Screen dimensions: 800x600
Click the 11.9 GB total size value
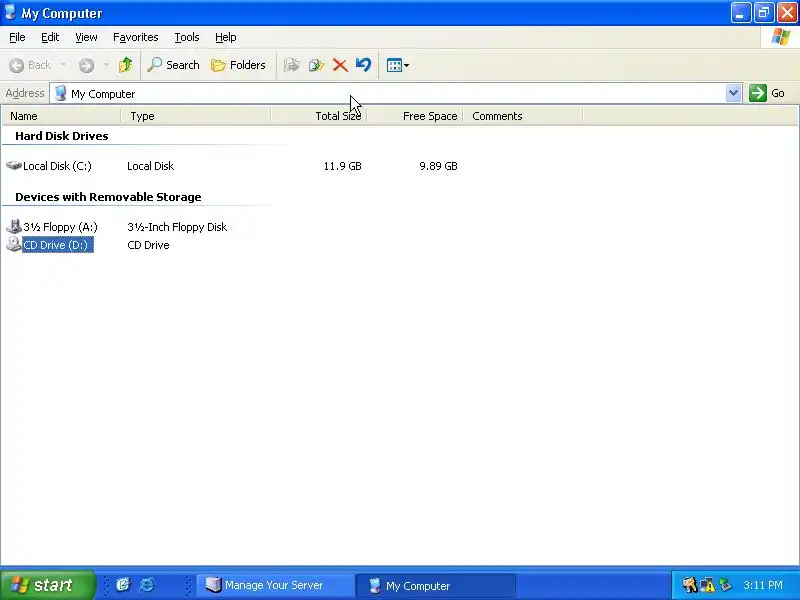tap(342, 166)
